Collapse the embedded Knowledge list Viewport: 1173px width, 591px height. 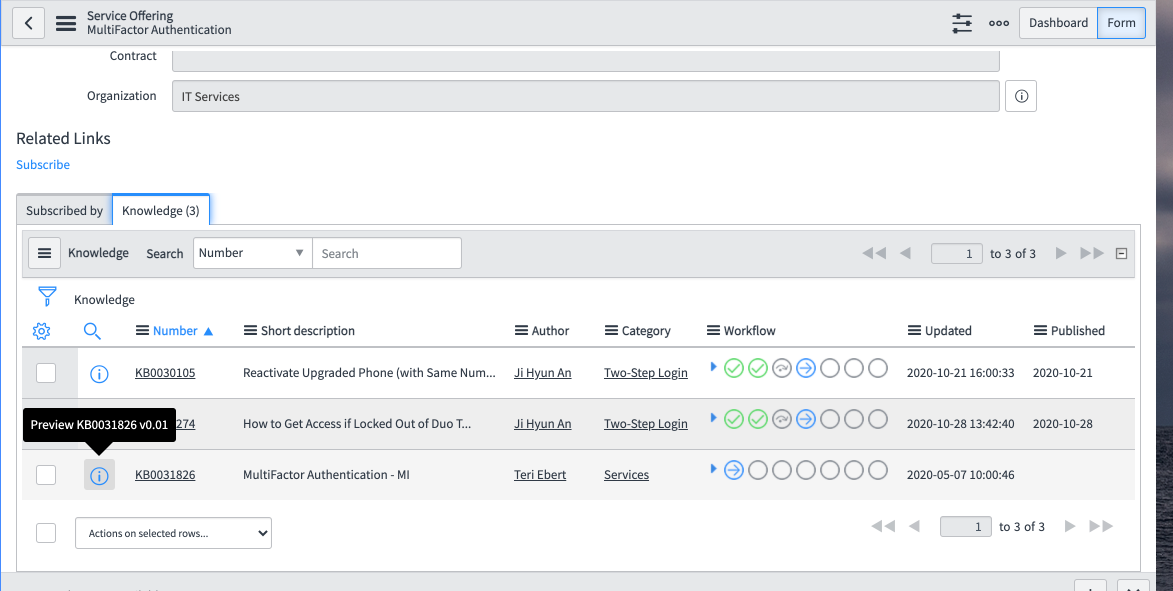[1120, 252]
